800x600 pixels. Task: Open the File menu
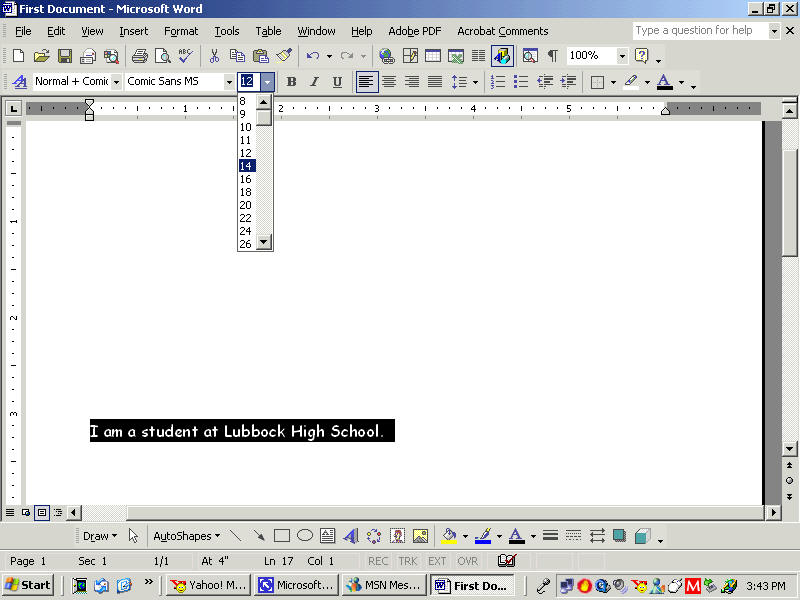[23, 31]
